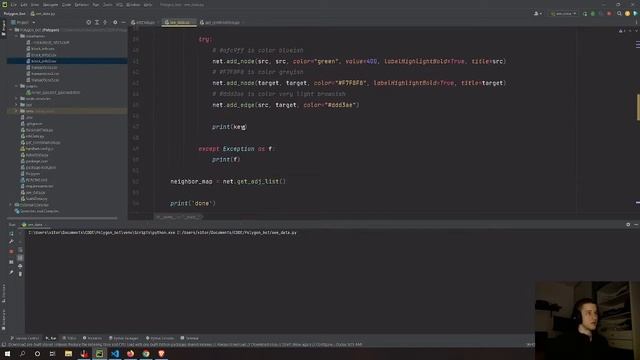Rerun script from Run panel
The height and width of the screenshot is (360, 640).
[x=11, y=233]
